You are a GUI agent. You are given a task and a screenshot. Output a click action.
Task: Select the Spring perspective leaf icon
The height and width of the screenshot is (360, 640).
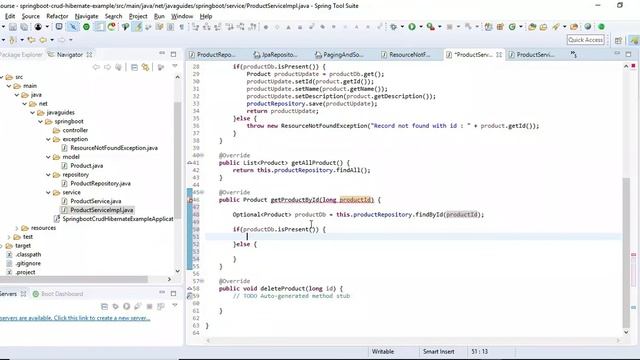pos(634,40)
